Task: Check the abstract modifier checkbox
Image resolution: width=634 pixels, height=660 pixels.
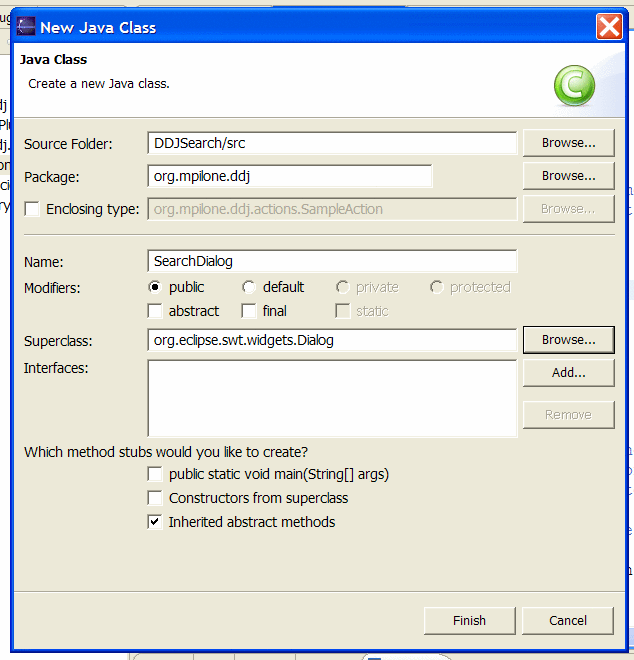Action: point(155,311)
